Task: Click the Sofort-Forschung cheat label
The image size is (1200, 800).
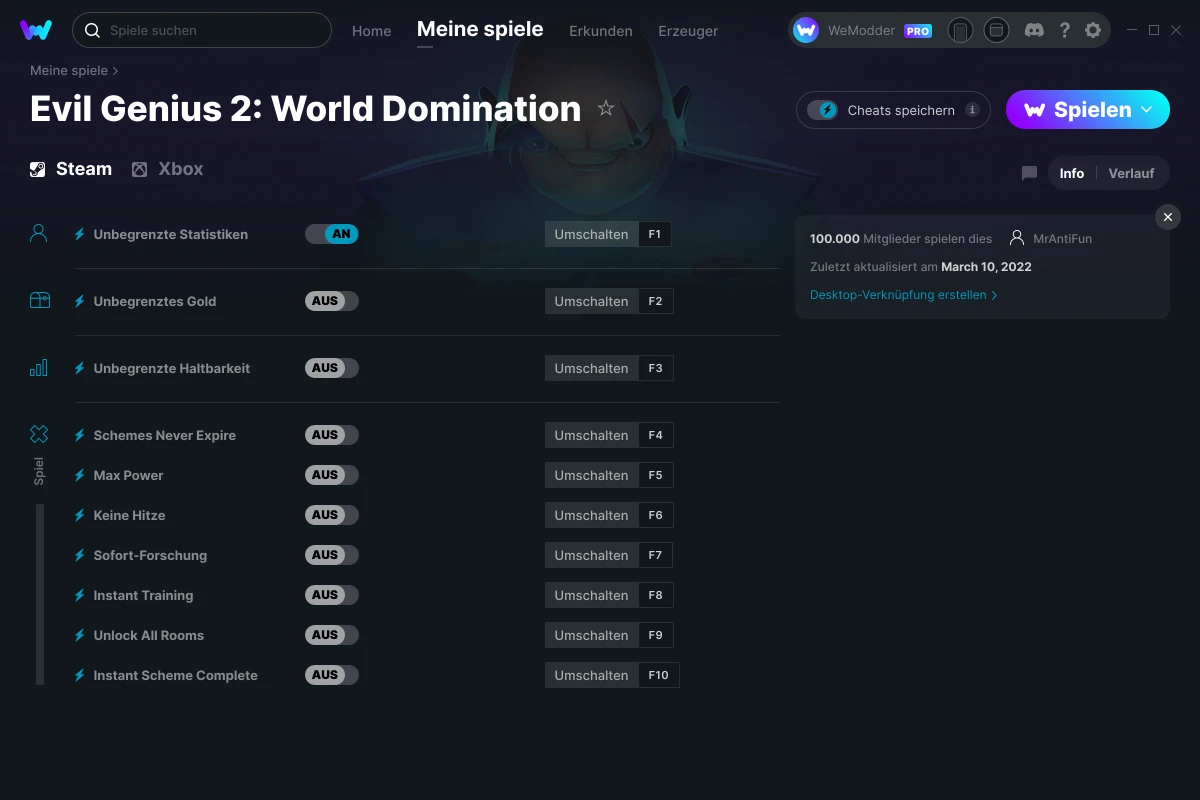Action: (x=150, y=555)
